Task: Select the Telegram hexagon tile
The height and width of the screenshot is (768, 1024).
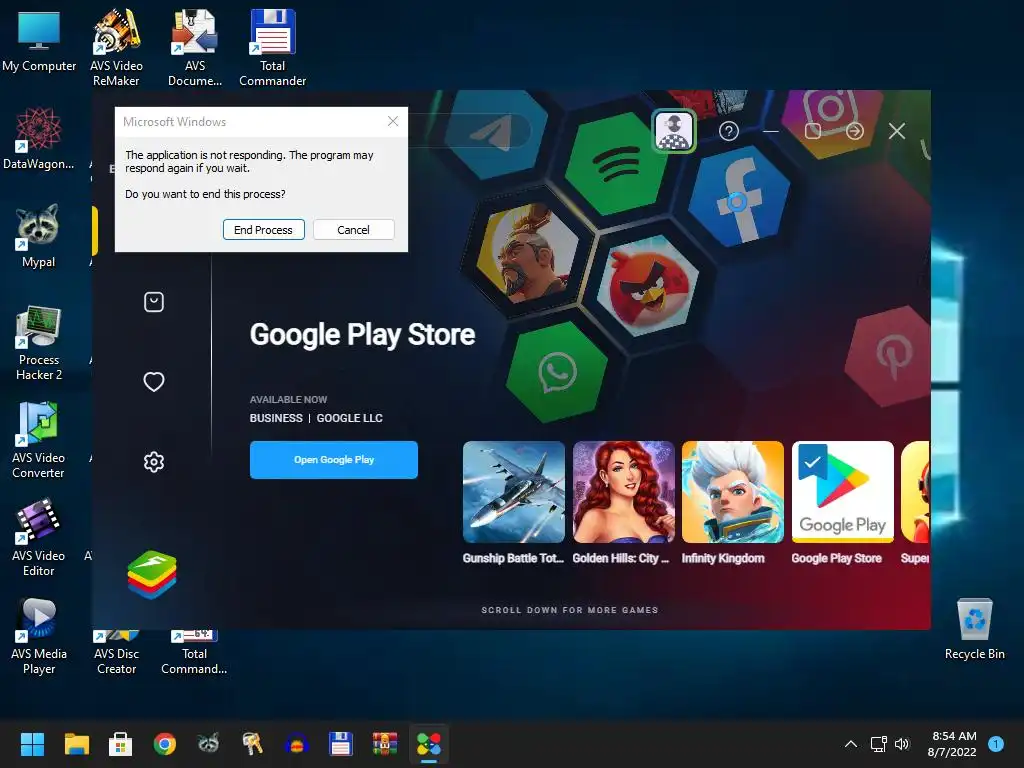Action: pos(496,133)
